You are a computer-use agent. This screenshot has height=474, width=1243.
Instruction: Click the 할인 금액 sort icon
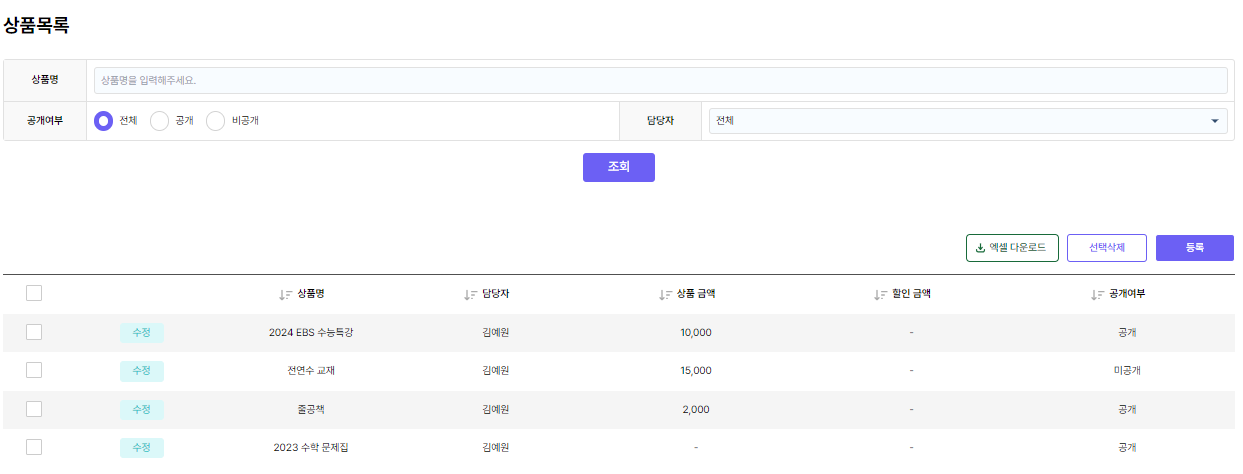pyautogui.click(x=880, y=295)
